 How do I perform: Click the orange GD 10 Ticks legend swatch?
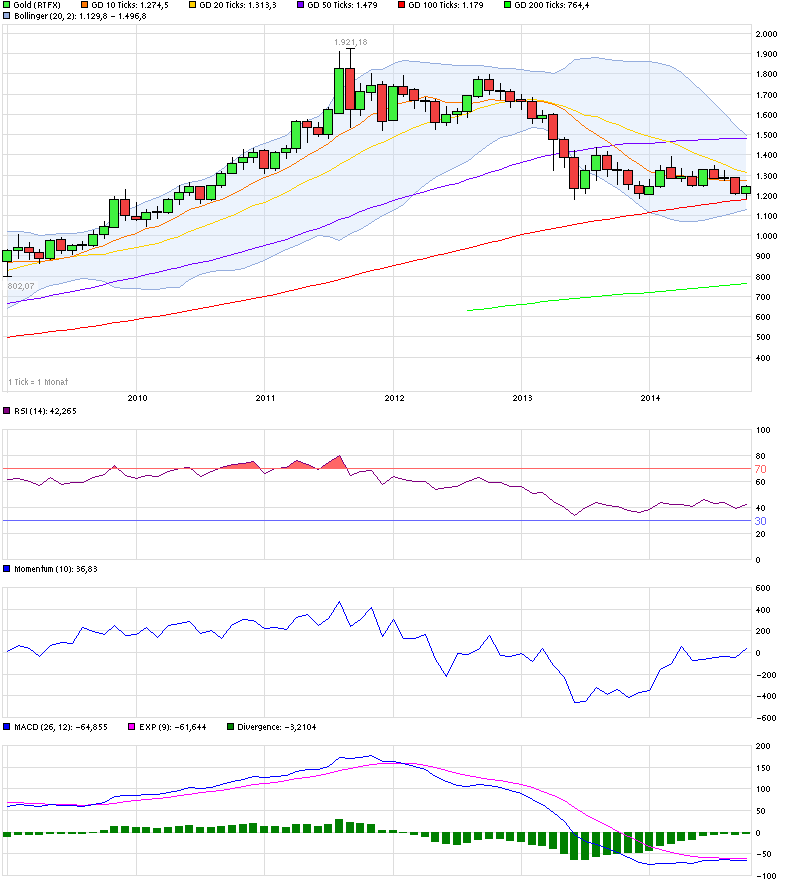point(82,5)
